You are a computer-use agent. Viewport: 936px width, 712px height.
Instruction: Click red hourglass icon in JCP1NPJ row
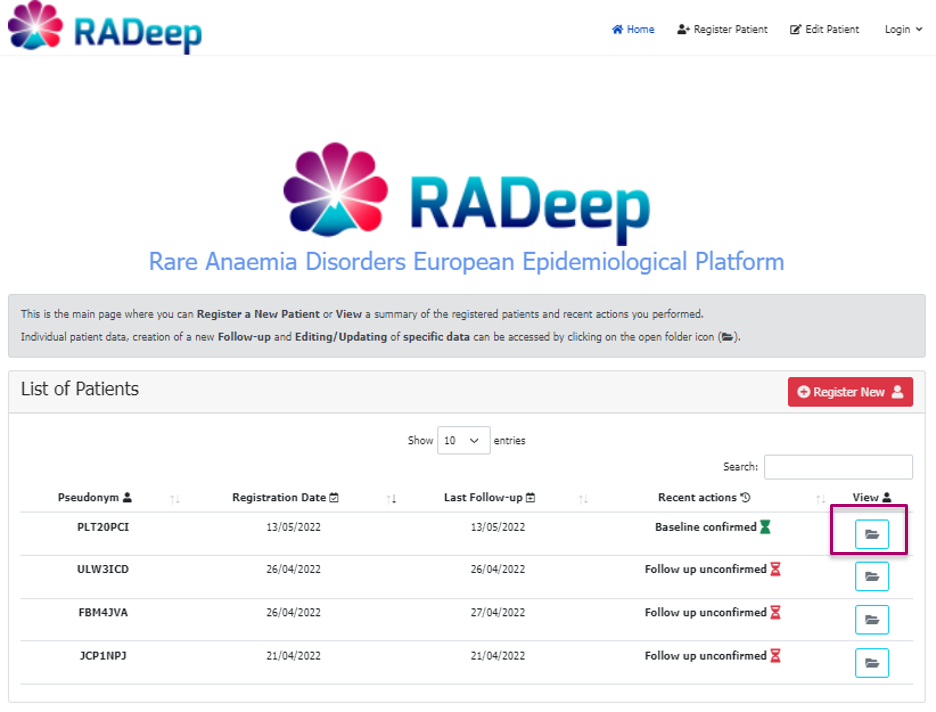click(775, 655)
